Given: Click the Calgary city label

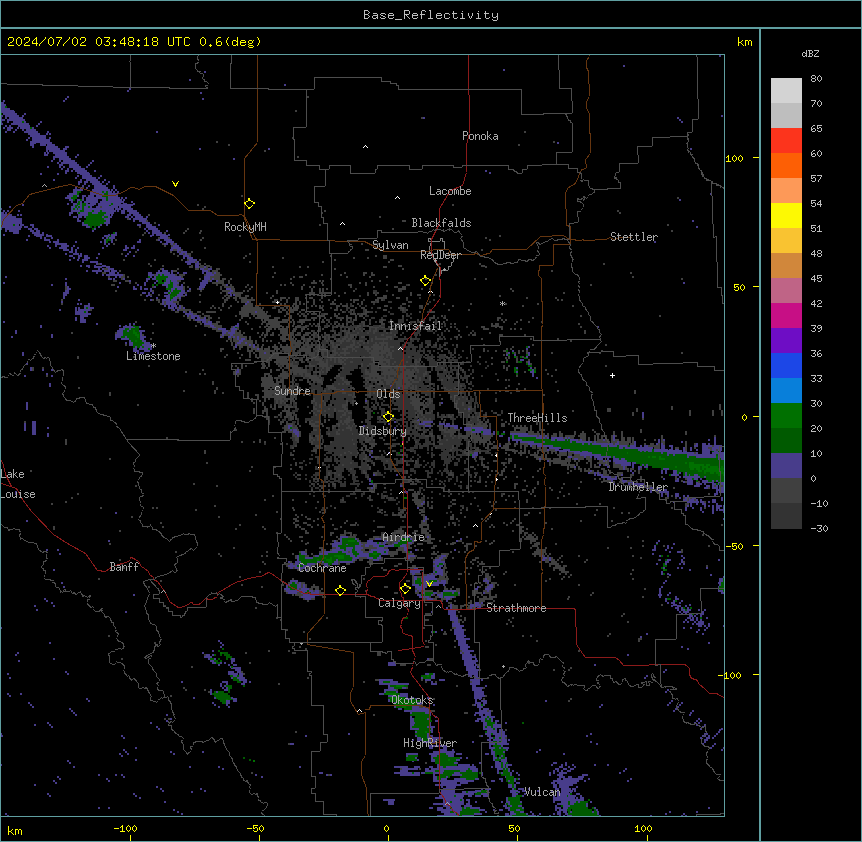Looking at the screenshot, I should click(x=399, y=603).
